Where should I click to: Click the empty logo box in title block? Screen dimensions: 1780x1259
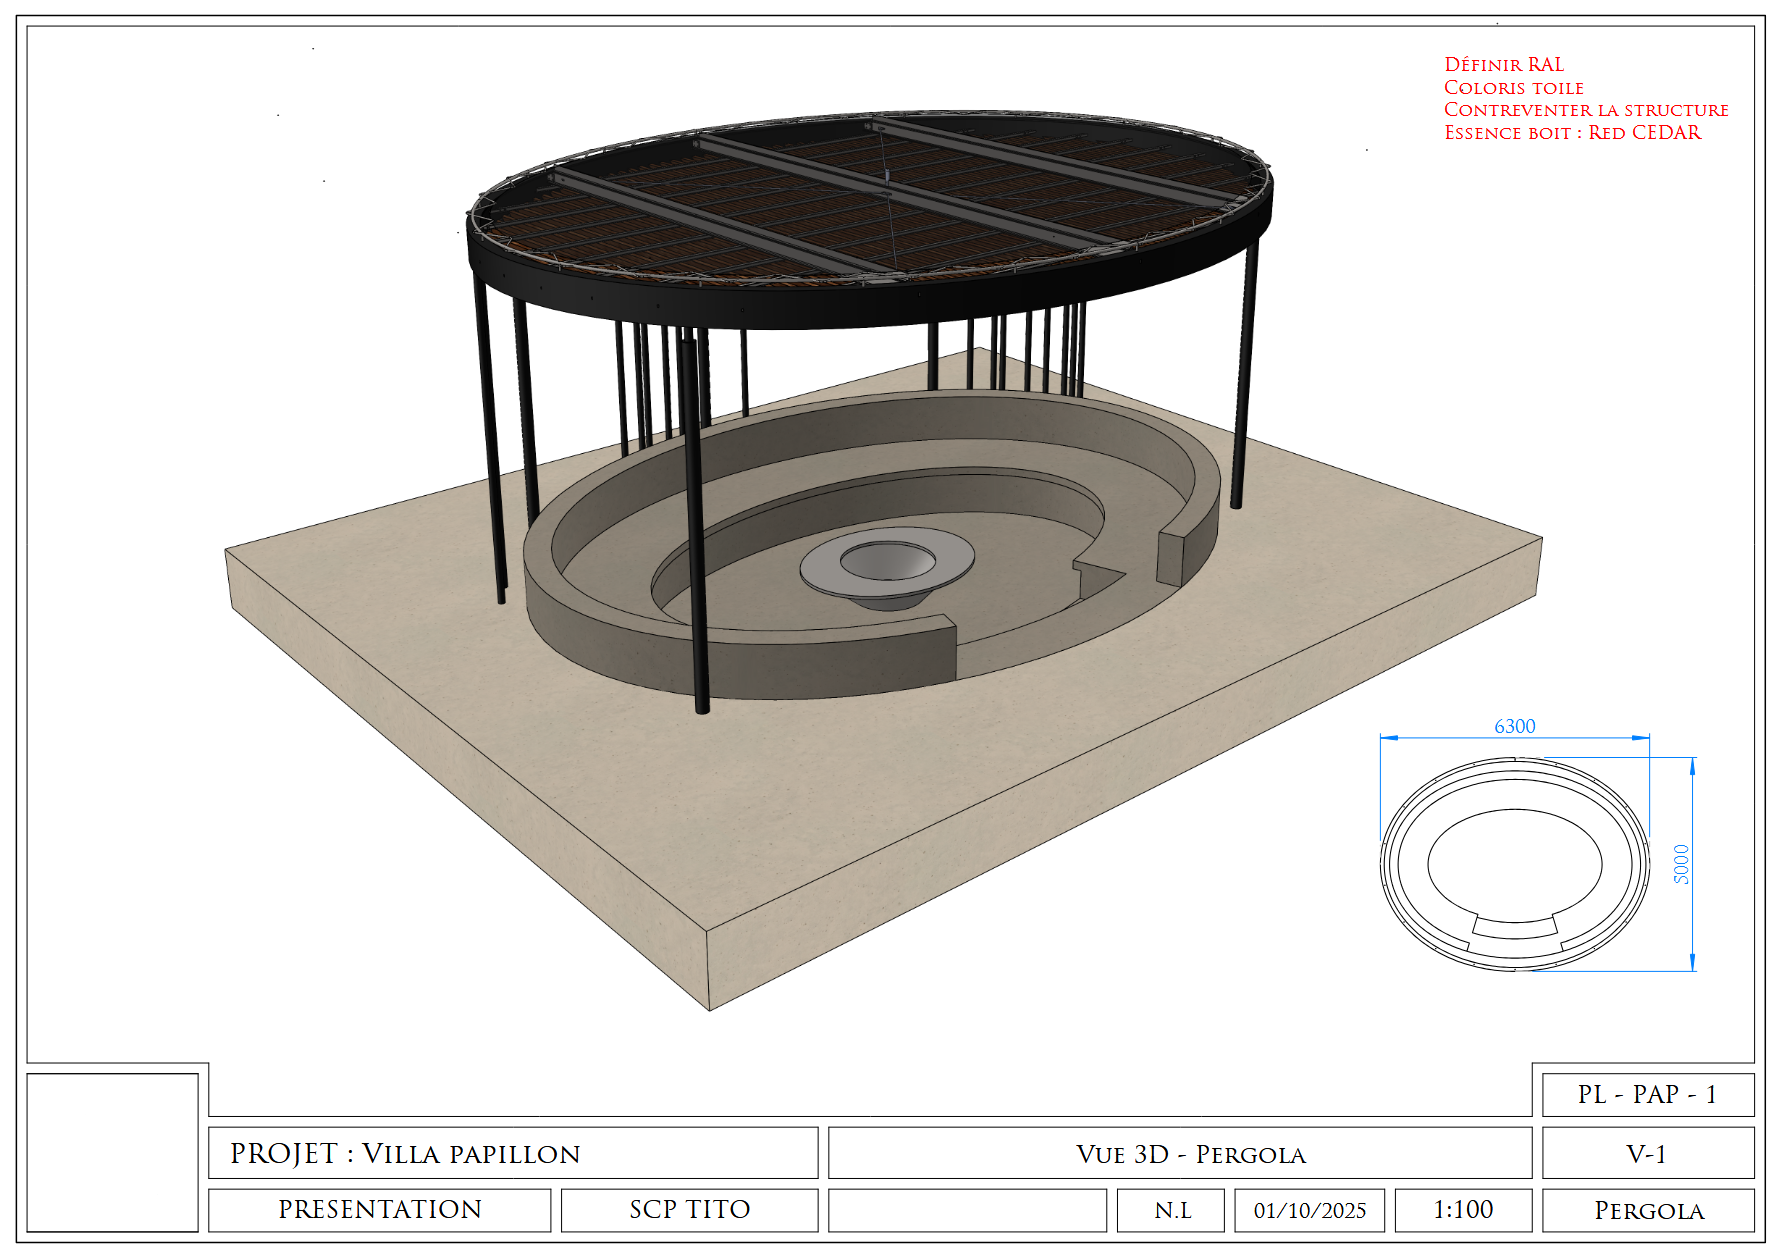(112, 1152)
